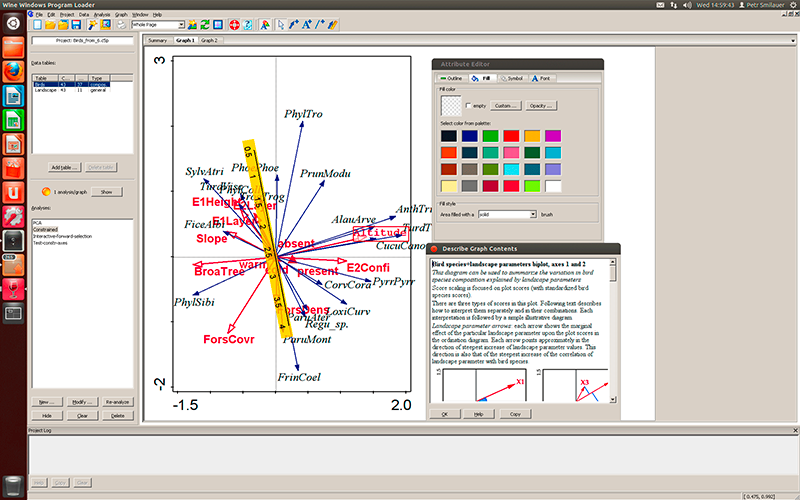
Task: Click the red lifebuoy help icon
Action: click(233, 24)
